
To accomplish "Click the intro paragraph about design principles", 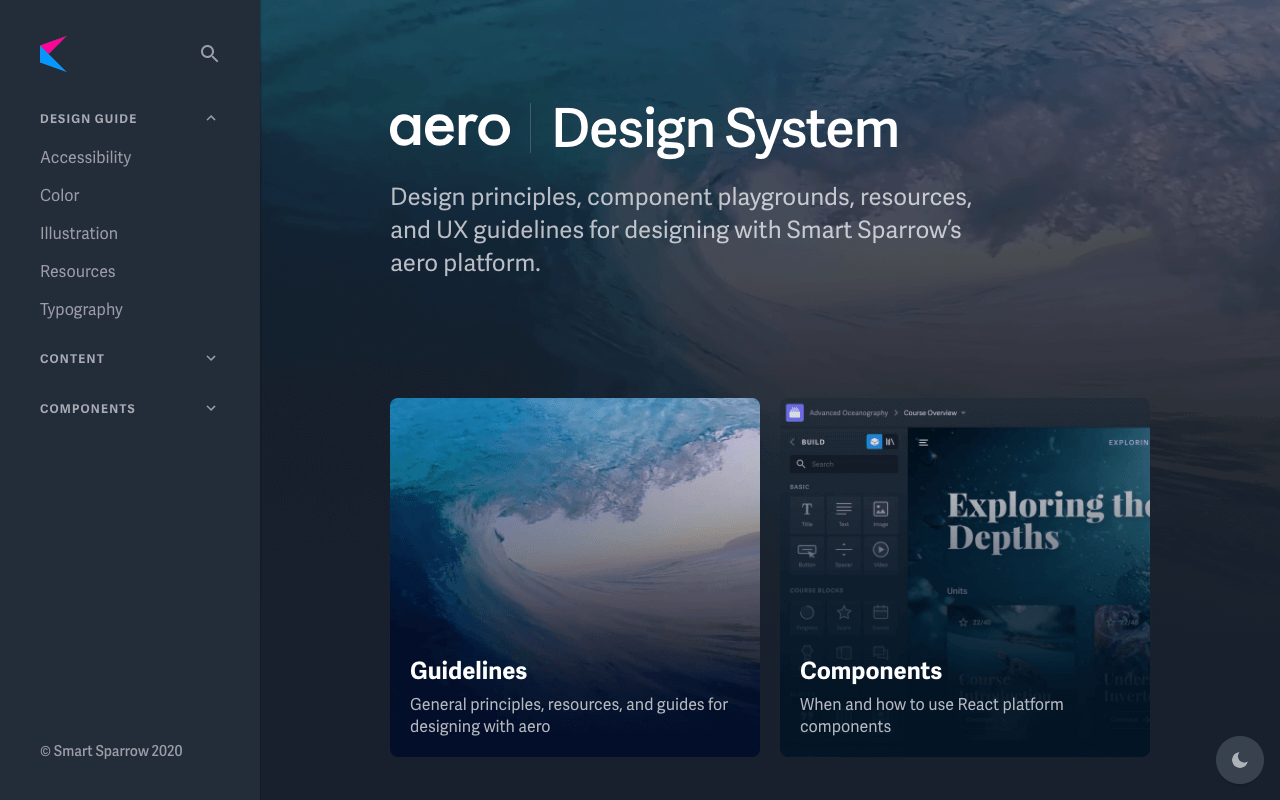I will click(x=681, y=230).
